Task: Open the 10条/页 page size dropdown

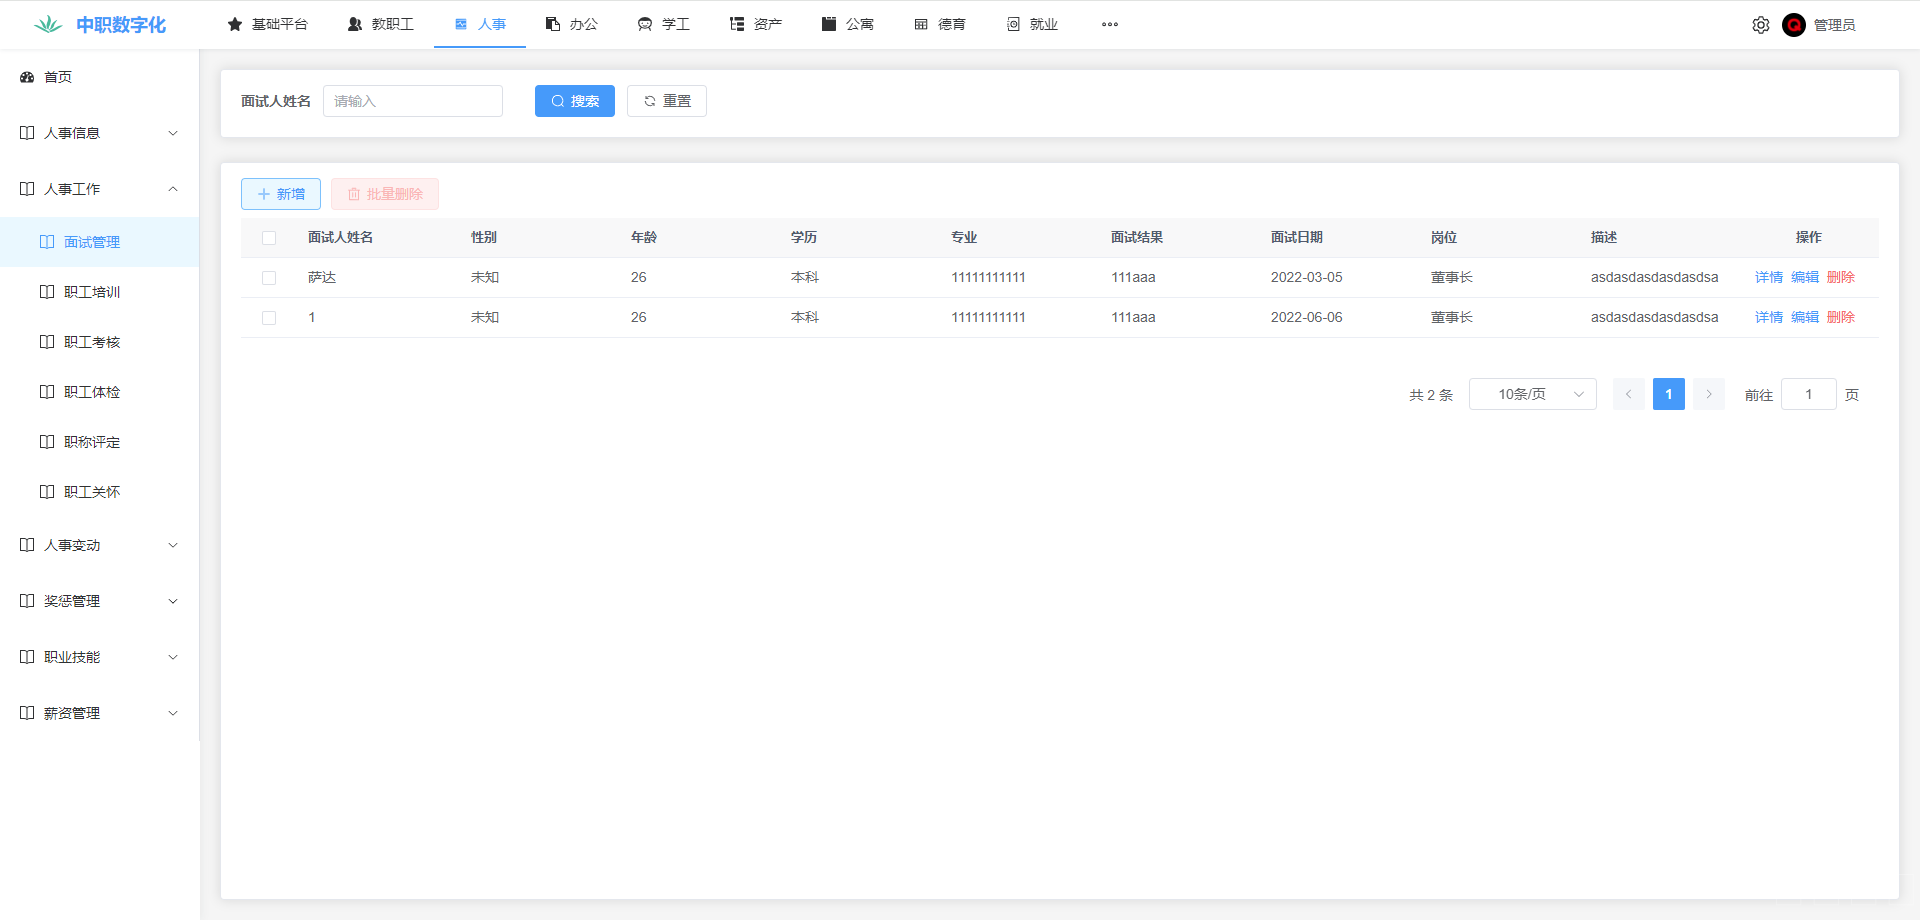Action: click(1532, 394)
